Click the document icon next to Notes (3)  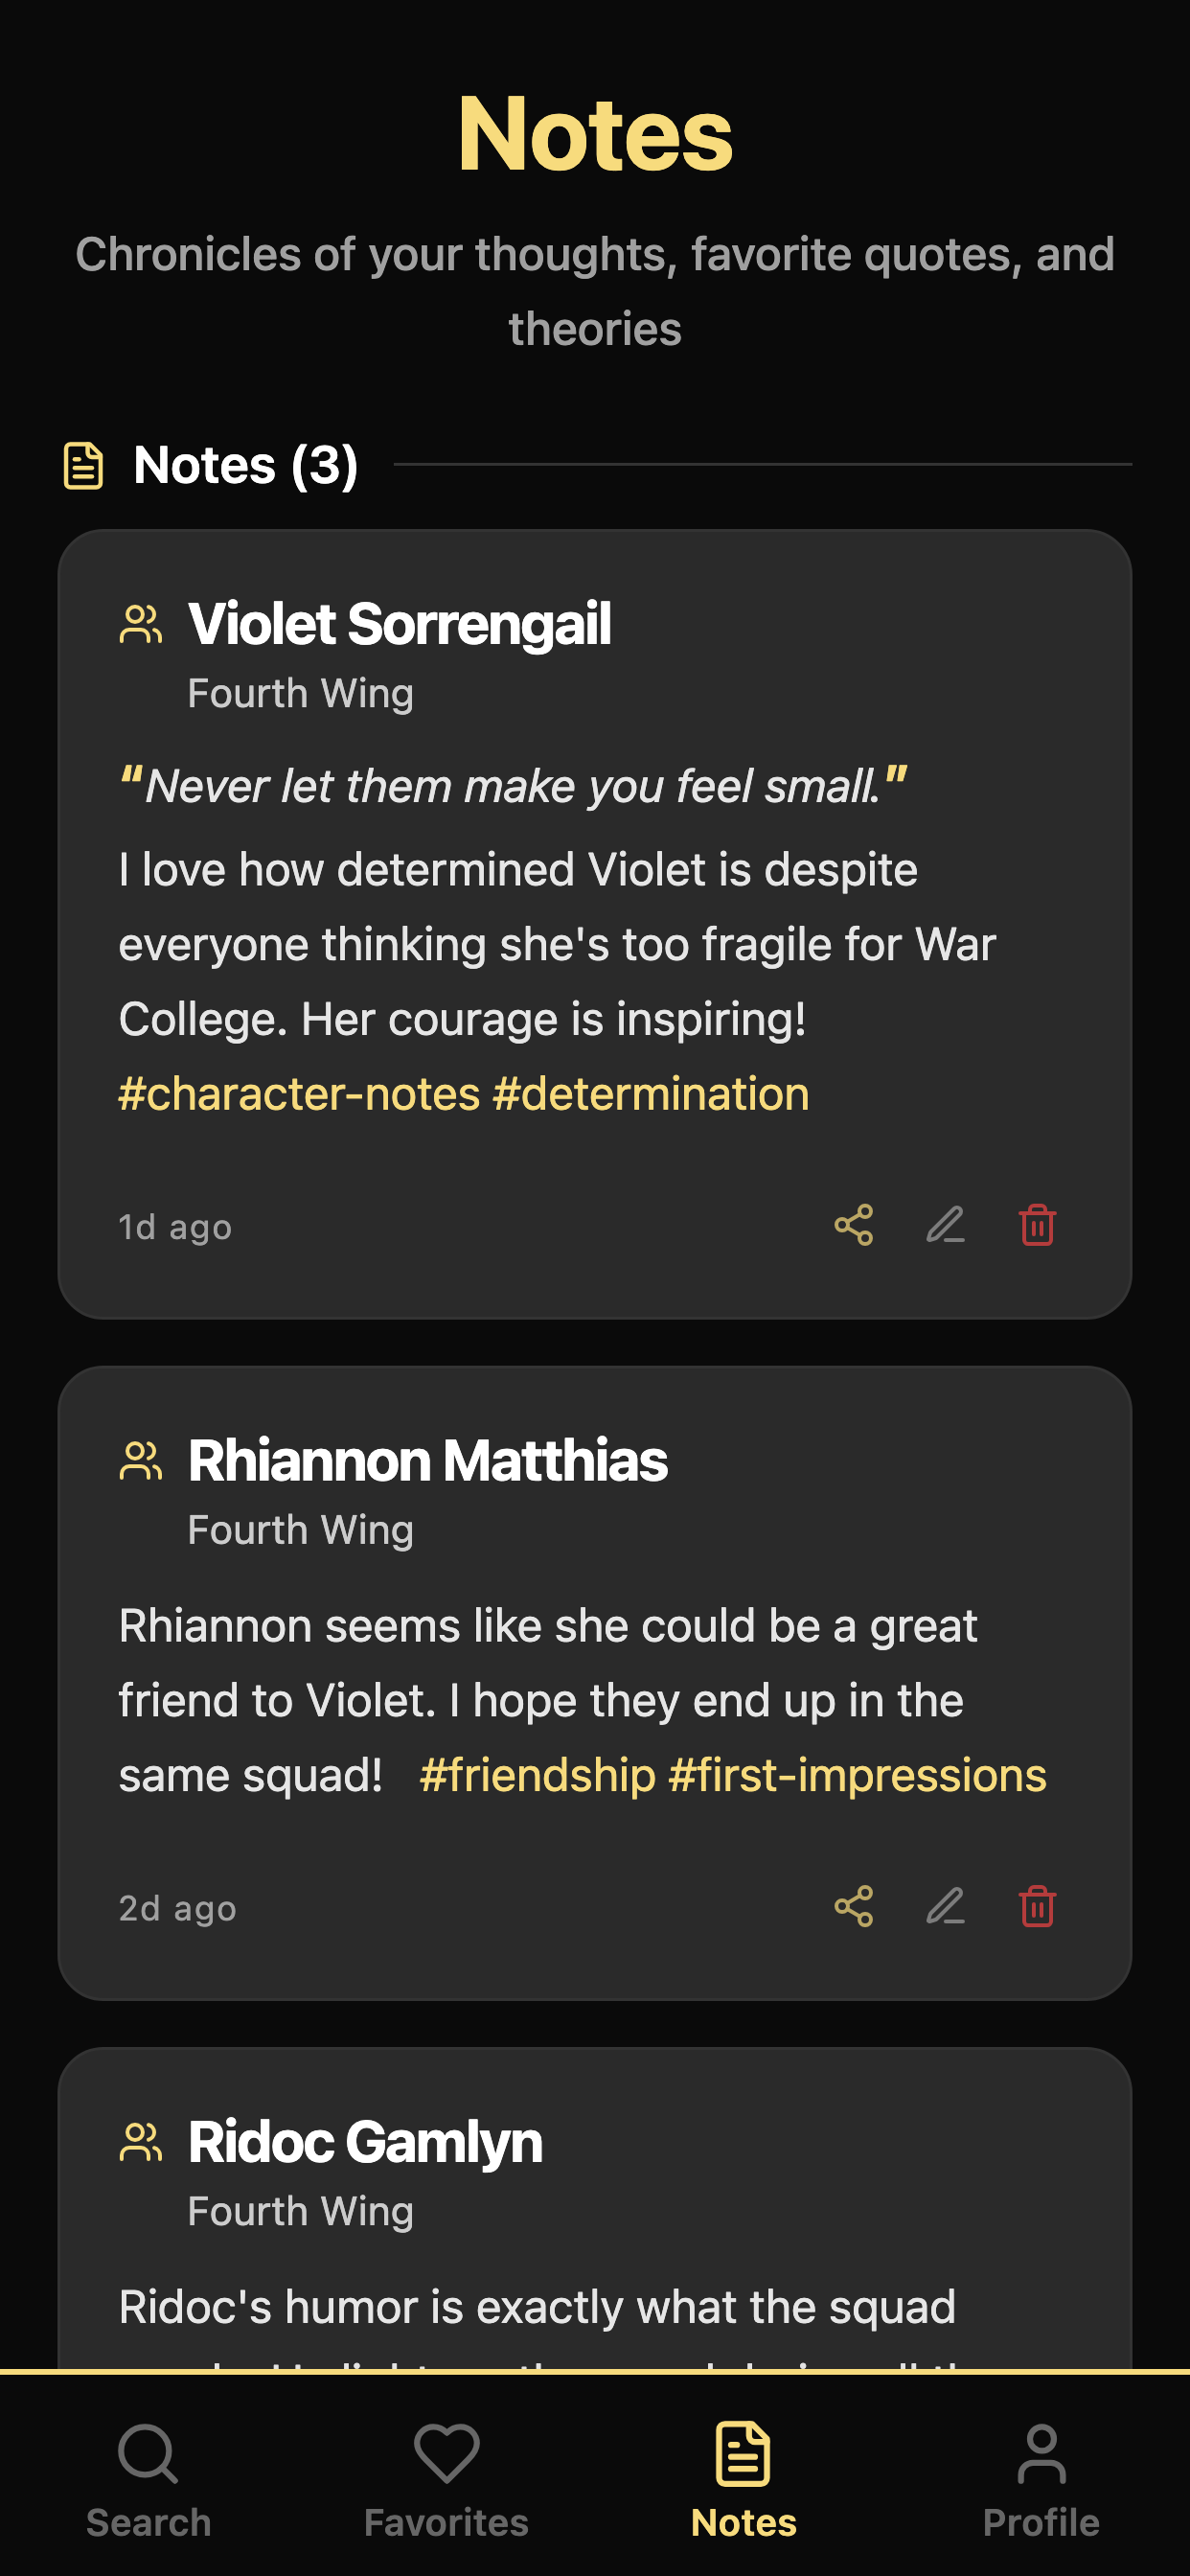tap(83, 464)
